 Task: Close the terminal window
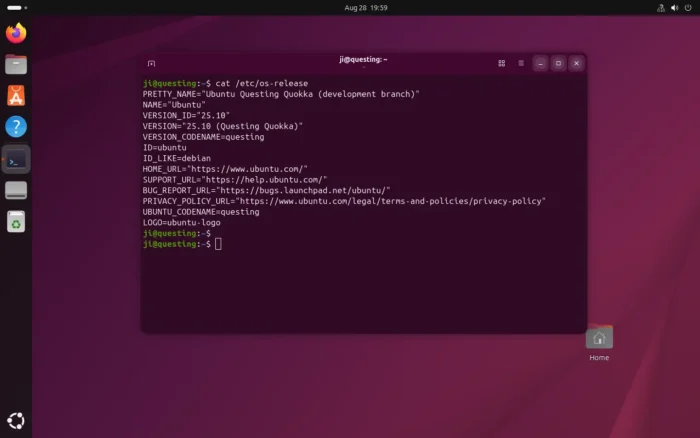(x=576, y=63)
